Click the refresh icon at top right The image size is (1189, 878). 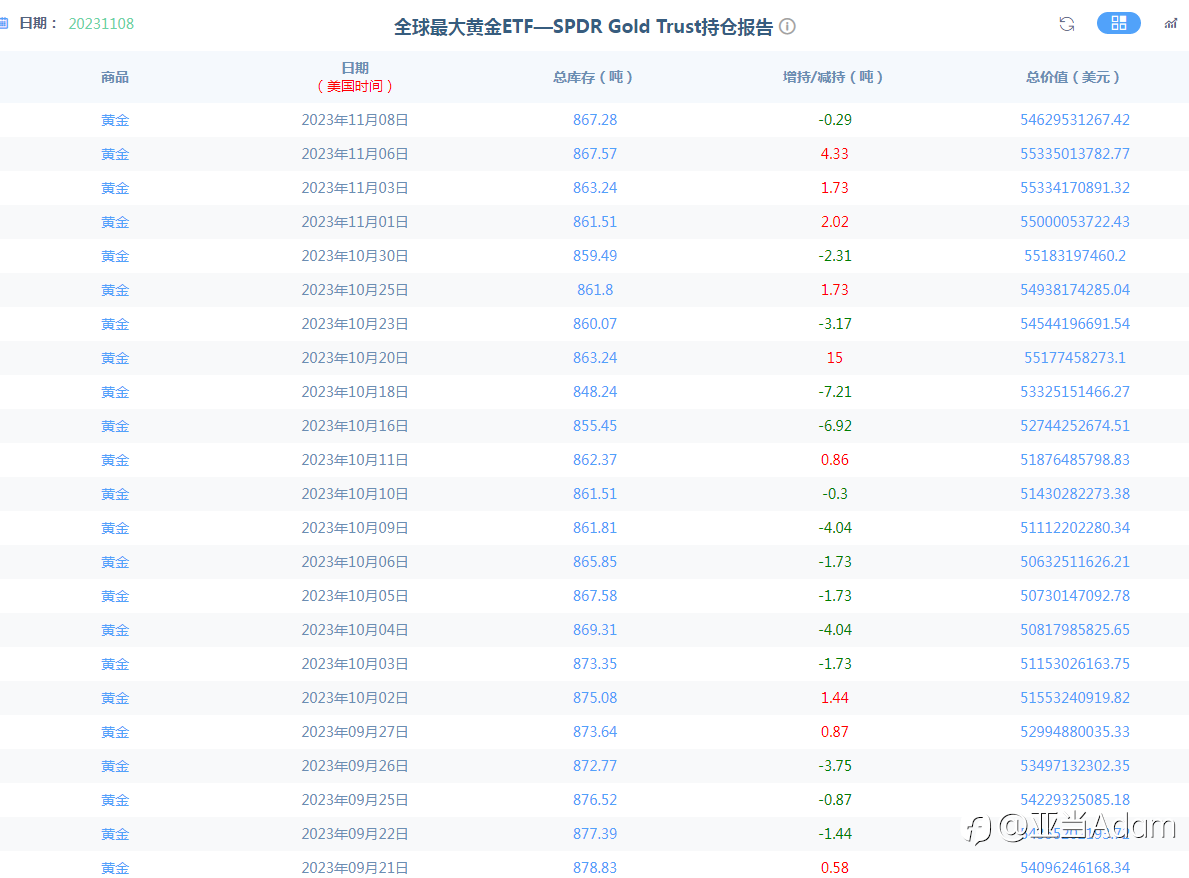[1066, 24]
